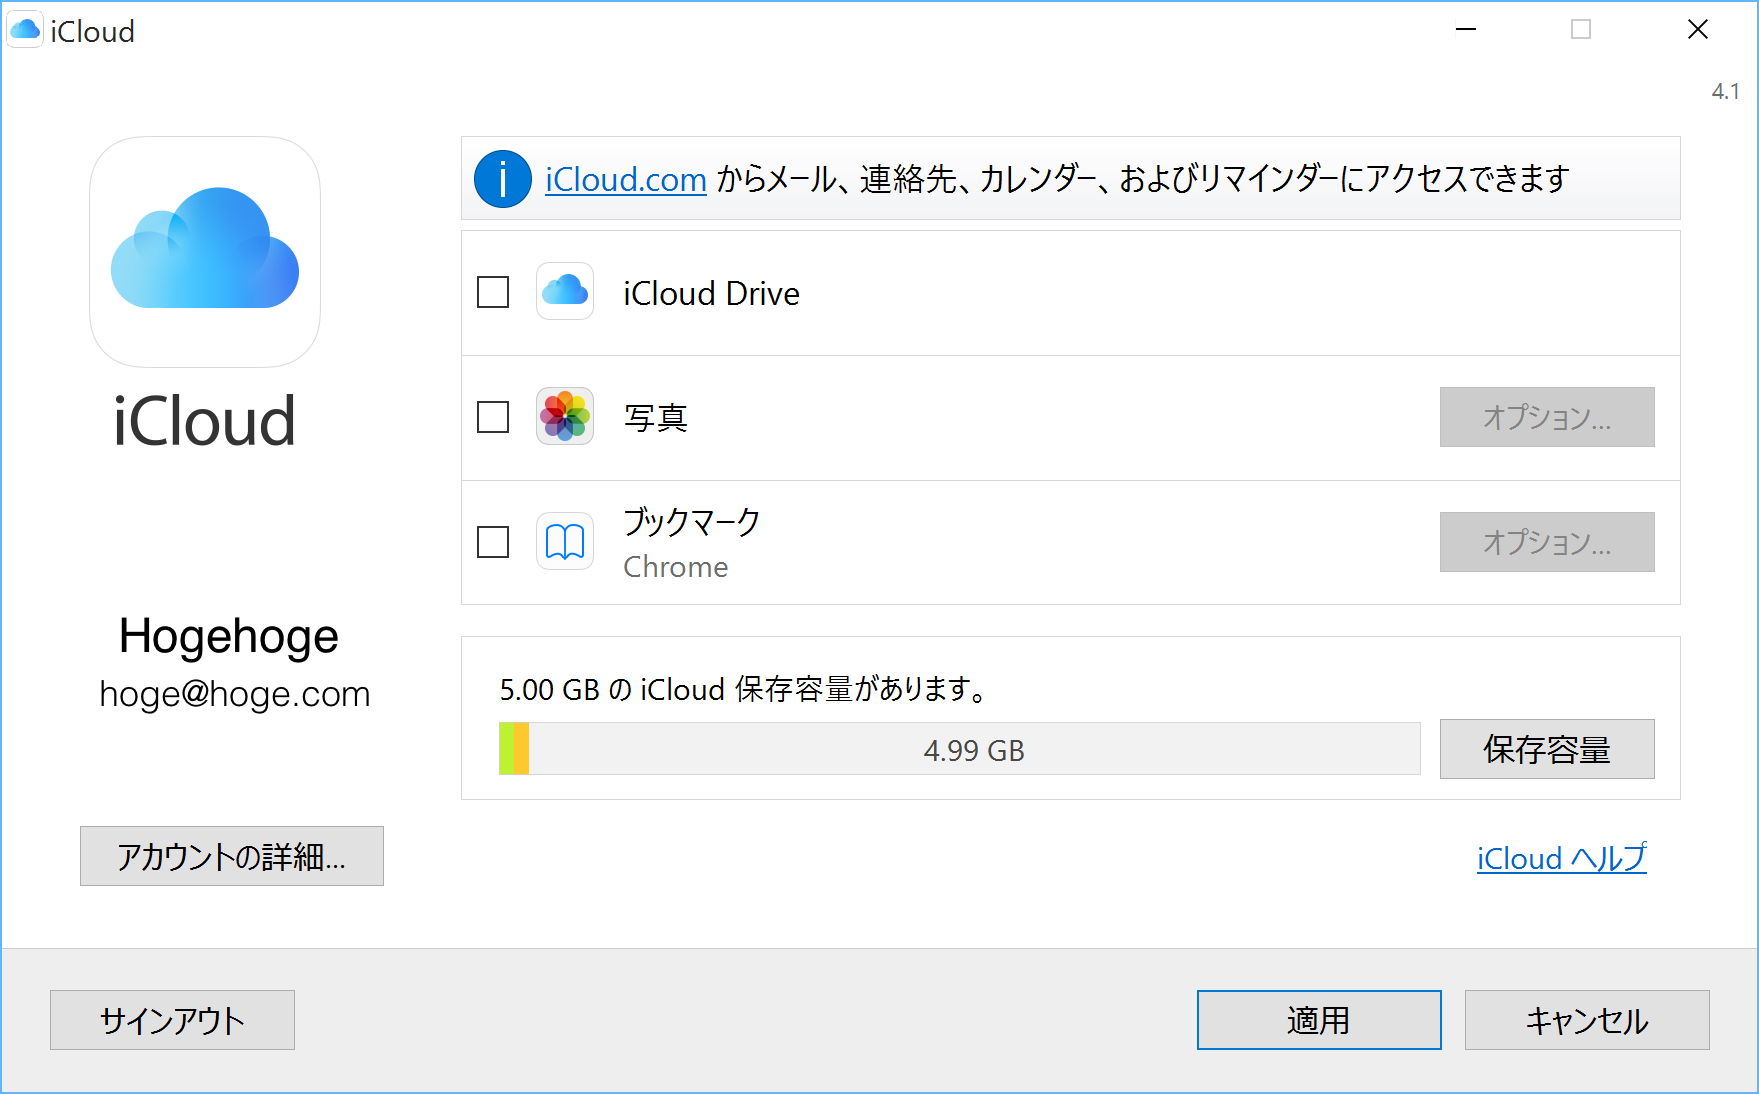
Task: Click the iCloud title bar icon
Action: coord(25,30)
